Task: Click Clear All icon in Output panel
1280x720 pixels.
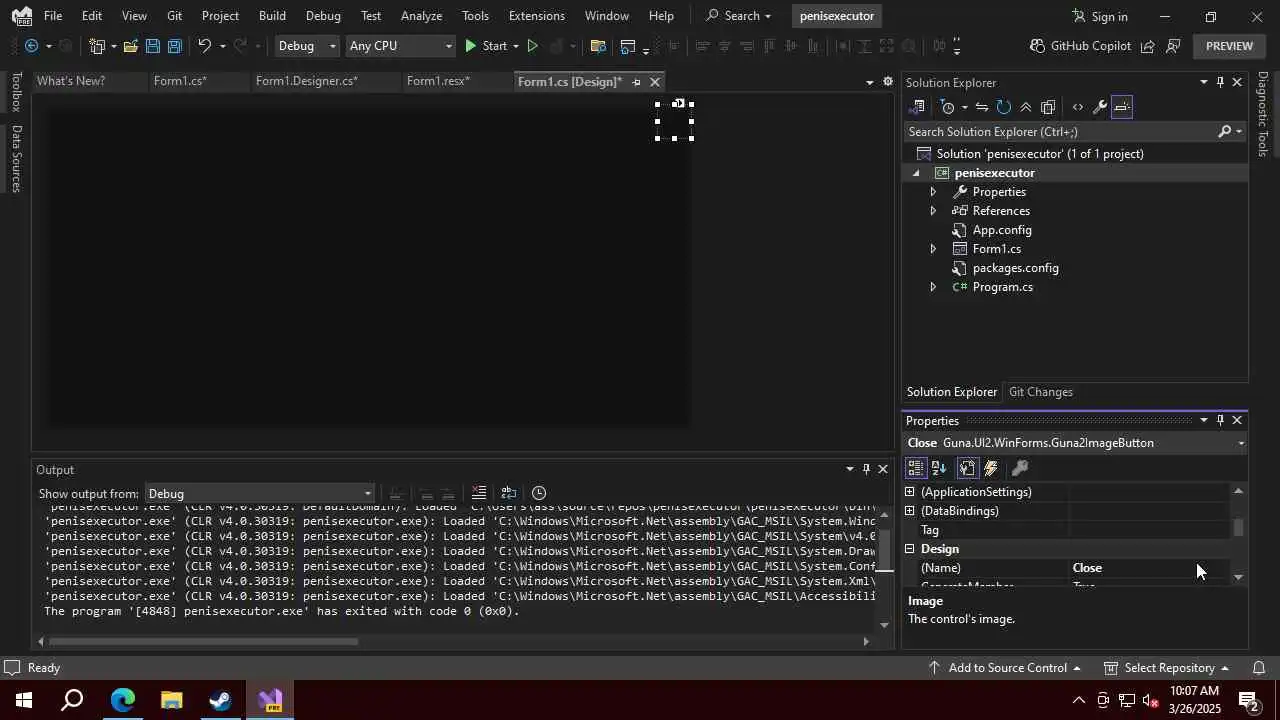Action: pos(479,493)
